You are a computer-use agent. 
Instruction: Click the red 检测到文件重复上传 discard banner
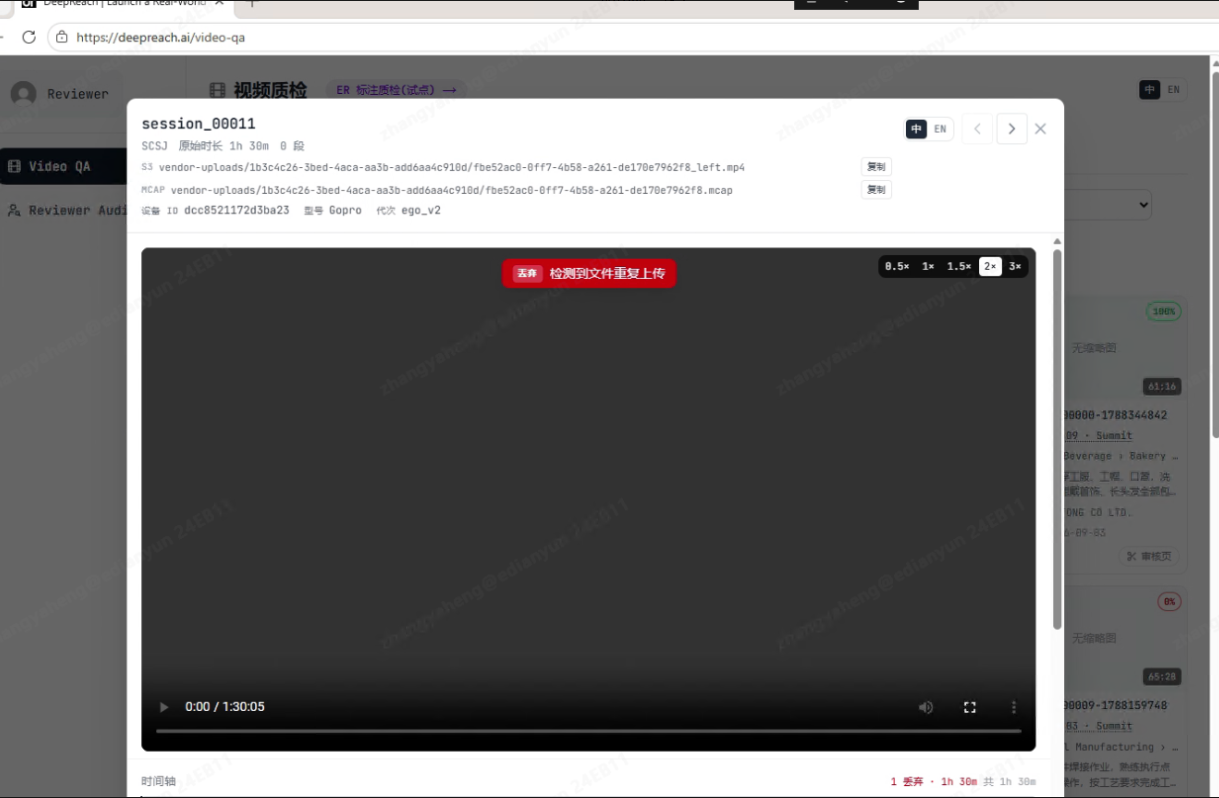tap(589, 273)
